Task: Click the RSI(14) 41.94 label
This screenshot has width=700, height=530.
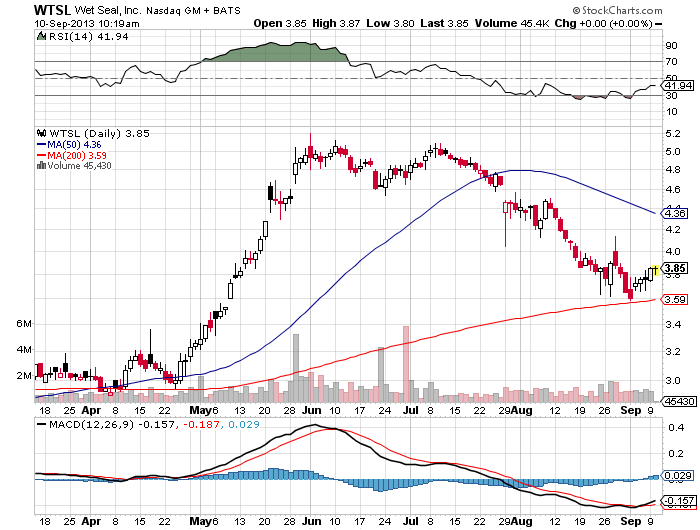Action: point(88,37)
